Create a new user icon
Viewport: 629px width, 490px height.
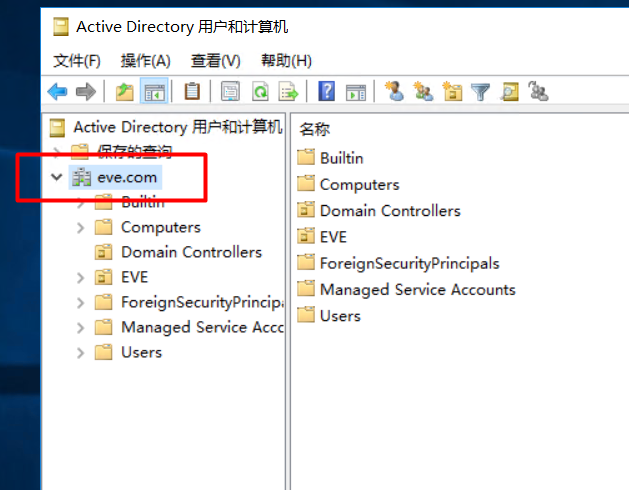[x=394, y=91]
